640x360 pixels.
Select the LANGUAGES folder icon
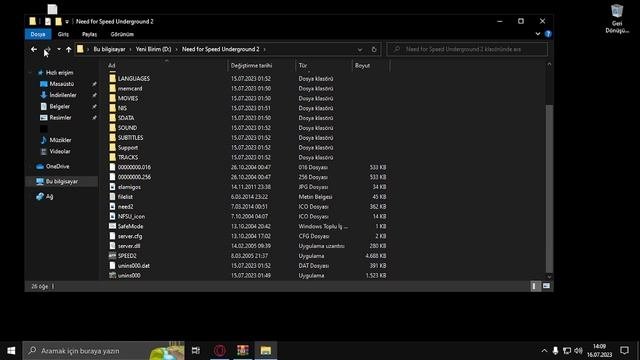(x=113, y=78)
